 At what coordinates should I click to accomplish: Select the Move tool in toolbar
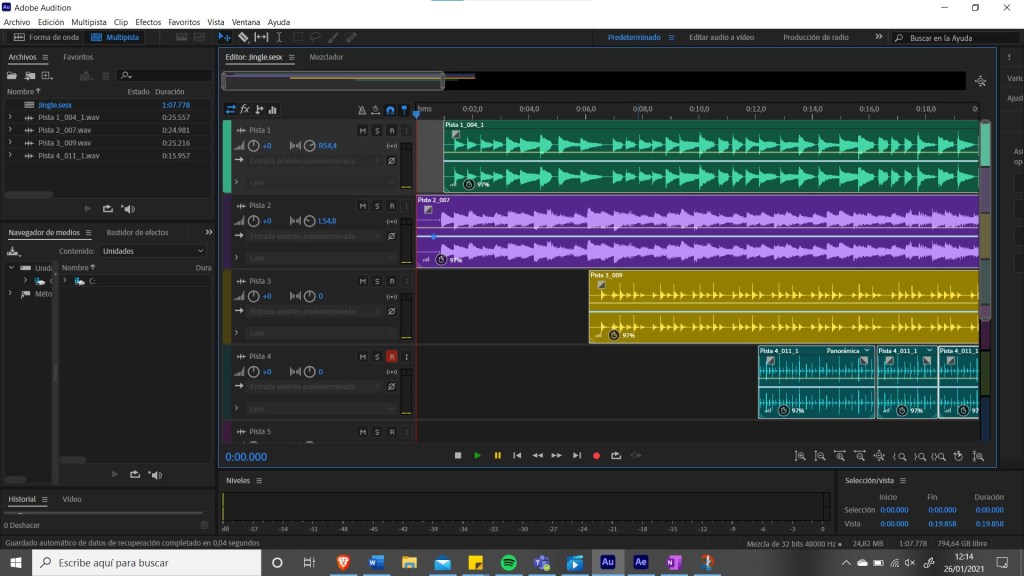[x=225, y=37]
